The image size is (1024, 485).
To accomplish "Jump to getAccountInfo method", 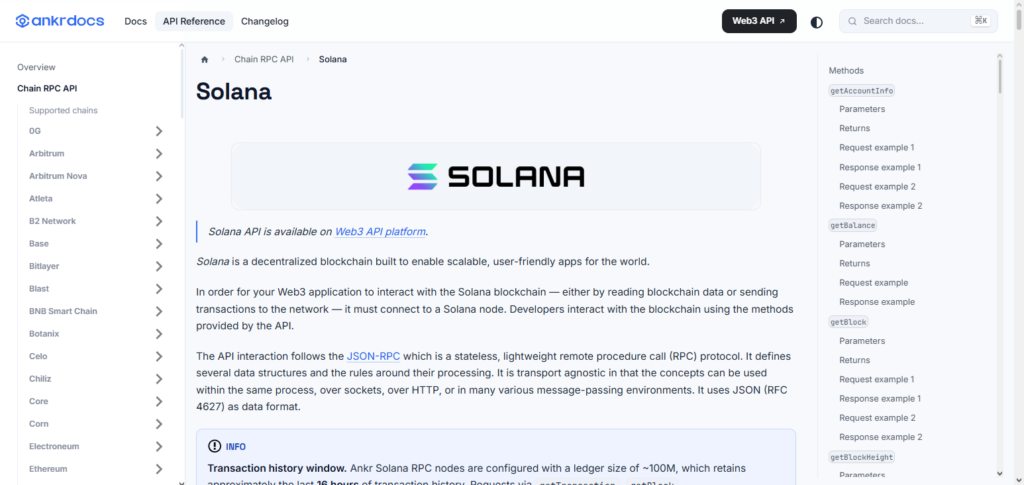I will click(861, 91).
